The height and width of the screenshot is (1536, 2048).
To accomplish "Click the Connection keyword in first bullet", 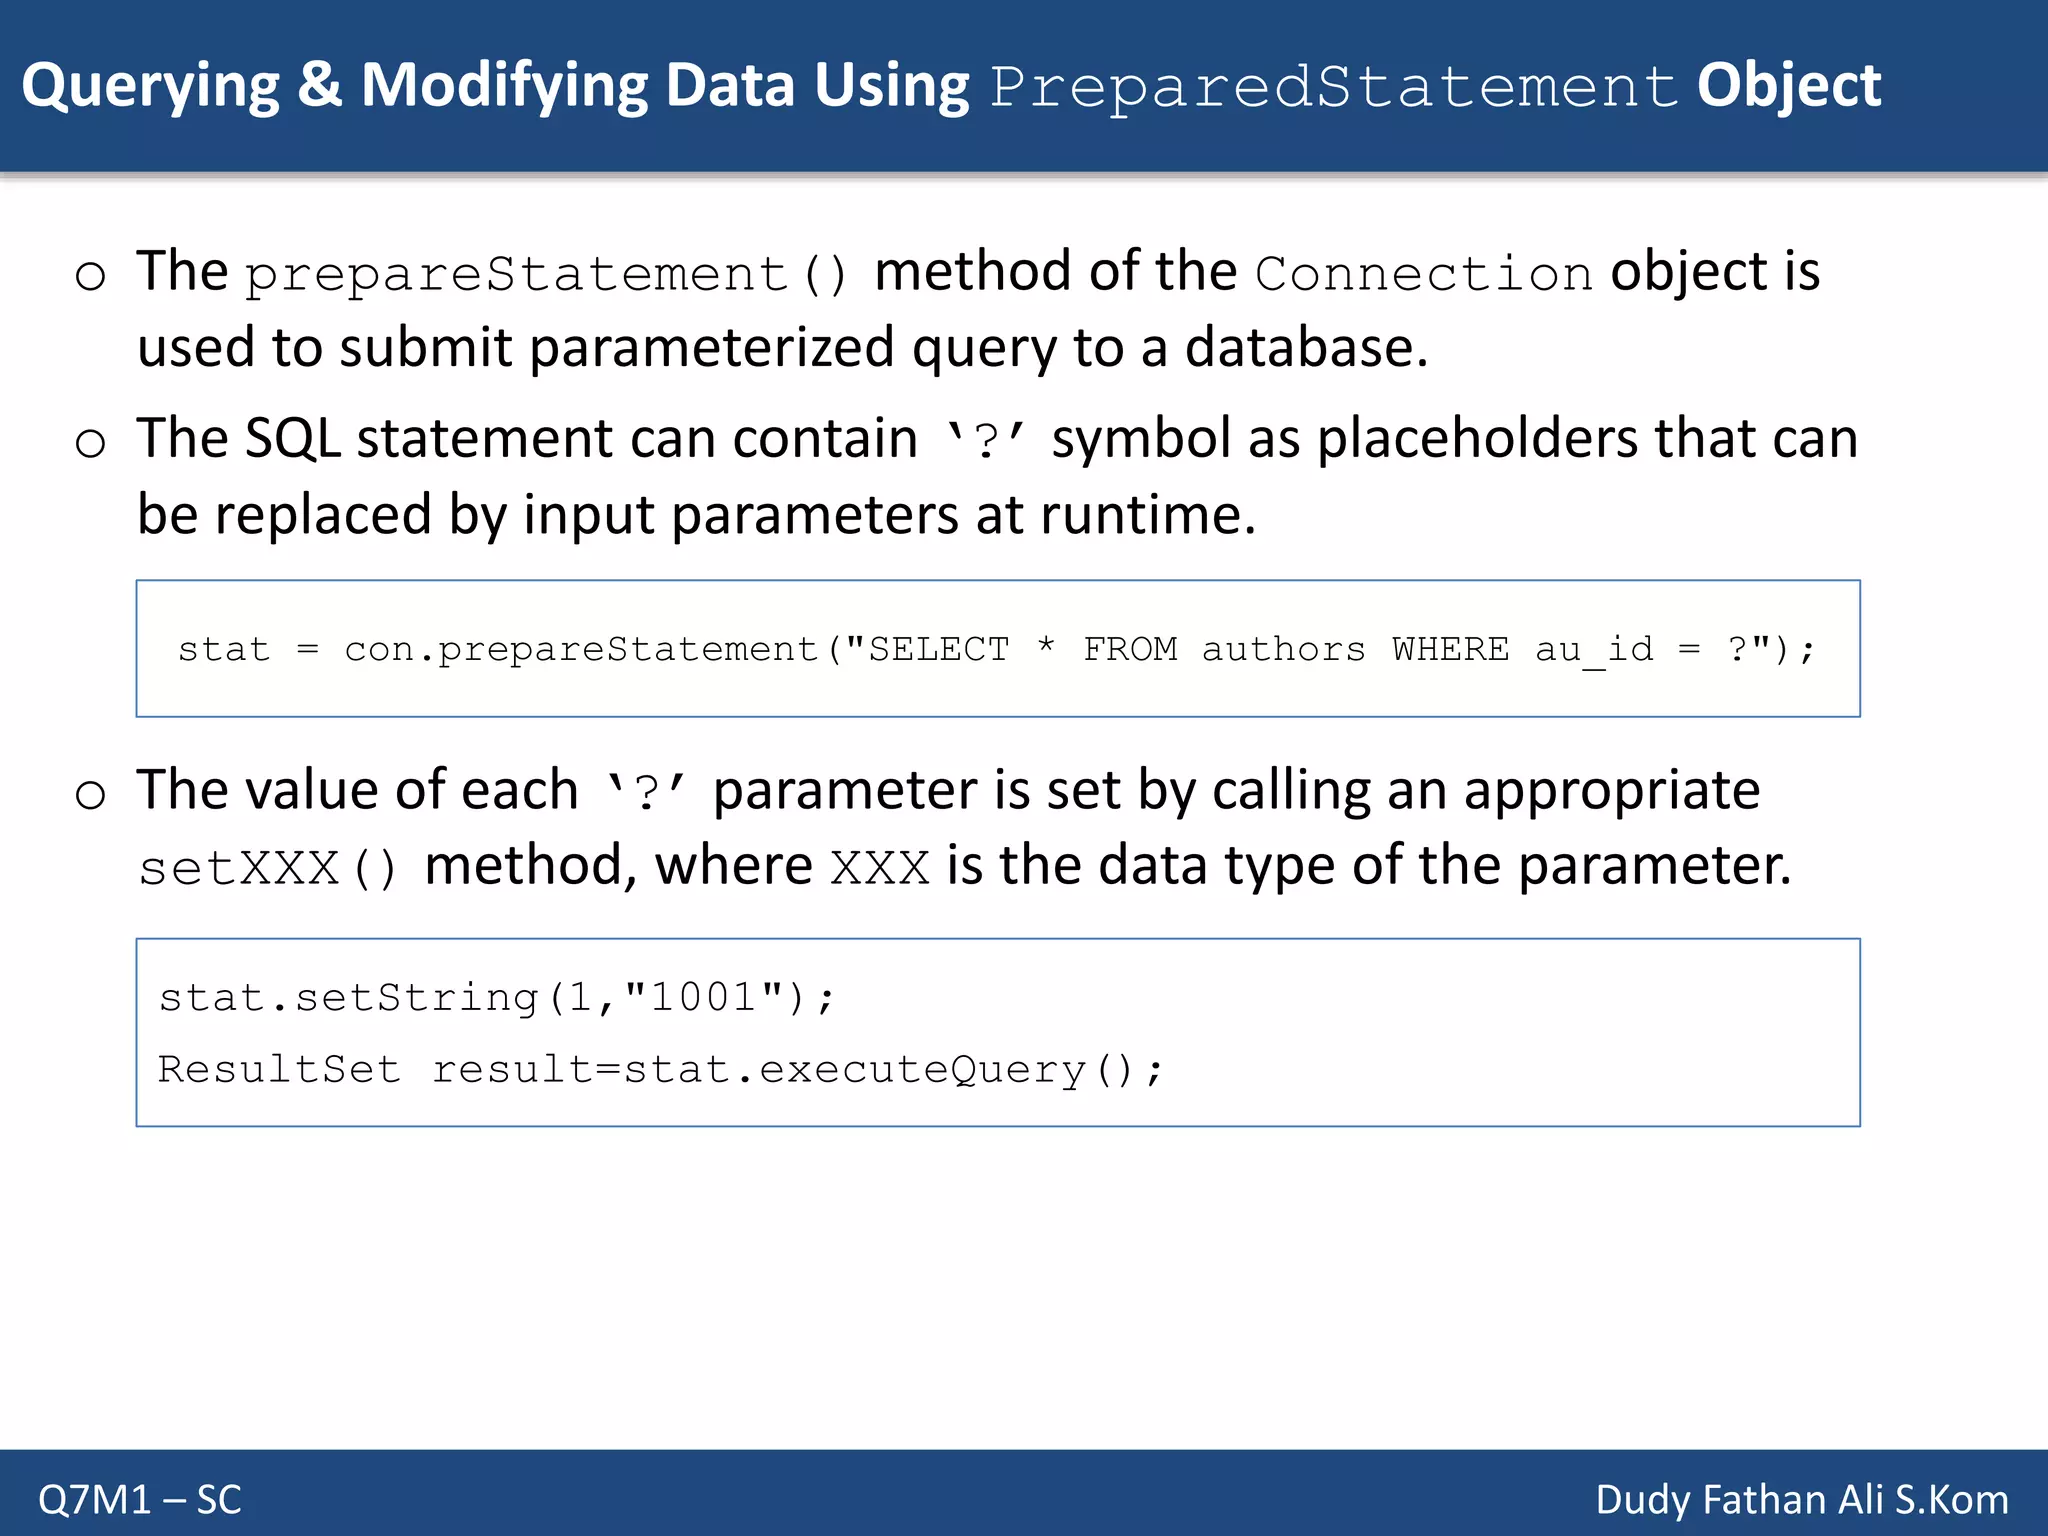I will [1423, 274].
